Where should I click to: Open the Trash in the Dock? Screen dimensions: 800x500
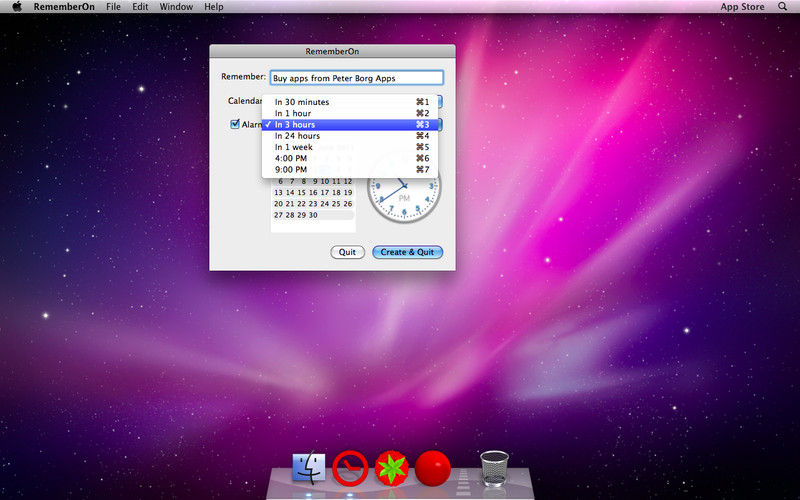[494, 468]
